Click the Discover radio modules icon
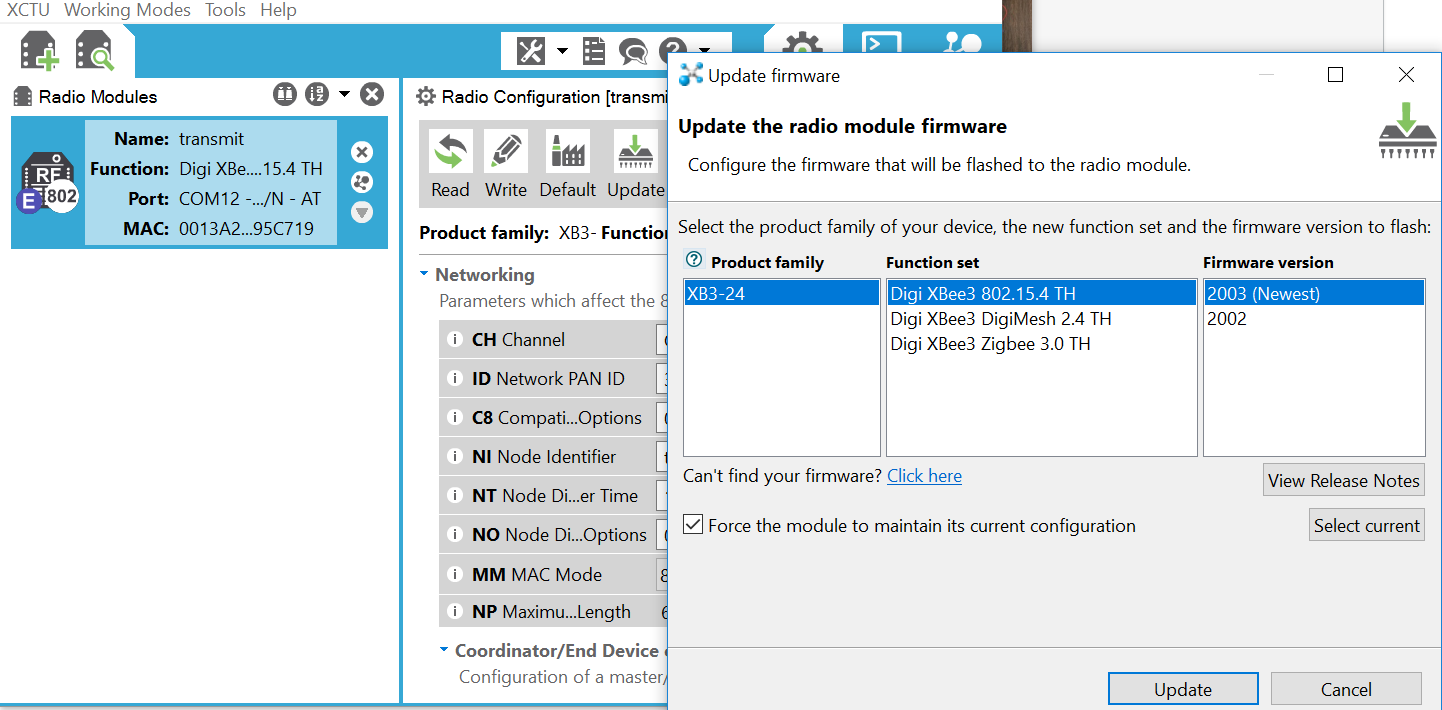The width and height of the screenshot is (1442, 710). coord(95,51)
